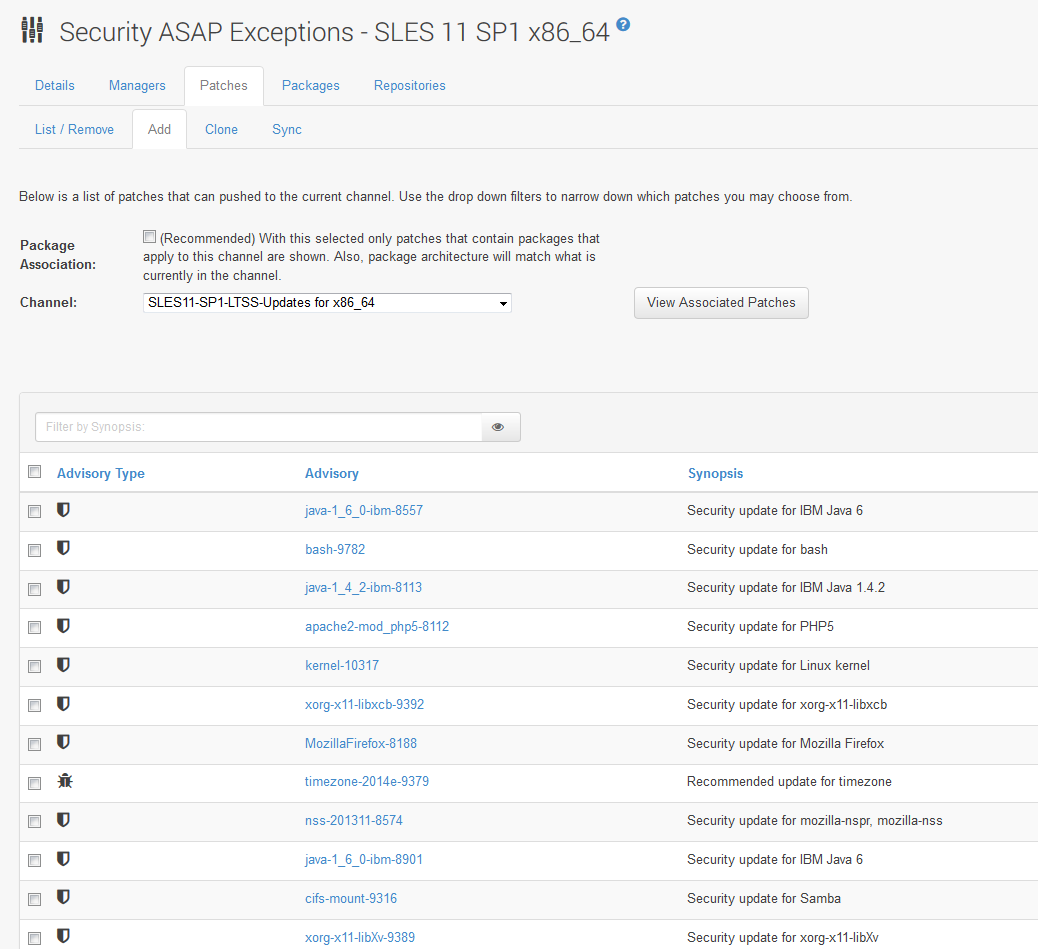Click inside the Filter by Synopsis field
This screenshot has width=1038, height=949.
[250, 426]
